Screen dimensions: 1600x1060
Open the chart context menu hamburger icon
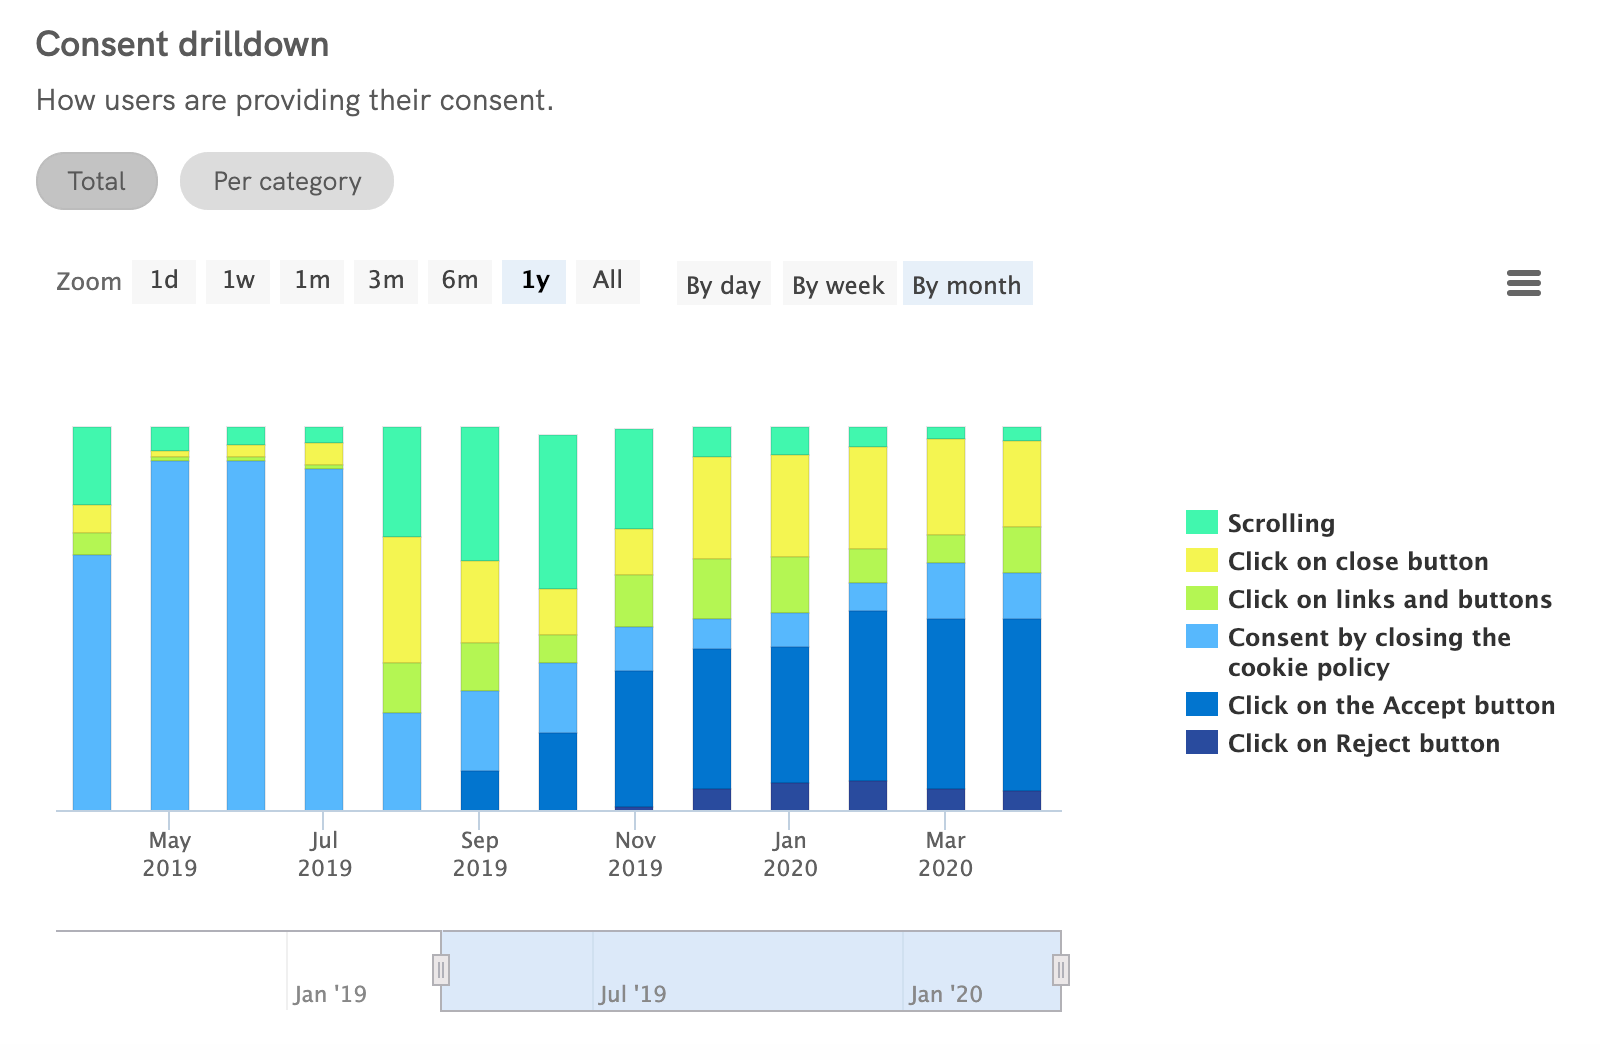pos(1524,284)
